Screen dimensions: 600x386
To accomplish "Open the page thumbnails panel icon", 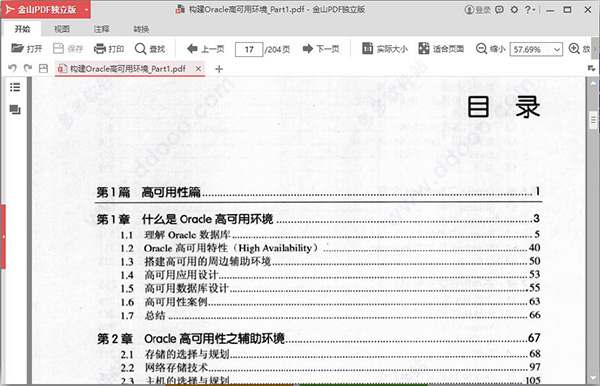I will 15,110.
